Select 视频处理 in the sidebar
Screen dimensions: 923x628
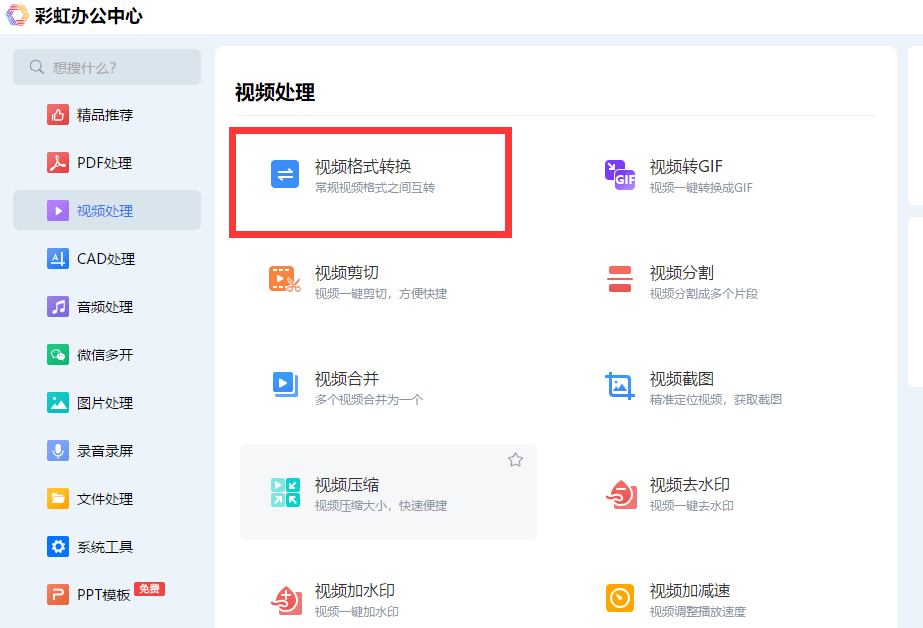pos(107,210)
